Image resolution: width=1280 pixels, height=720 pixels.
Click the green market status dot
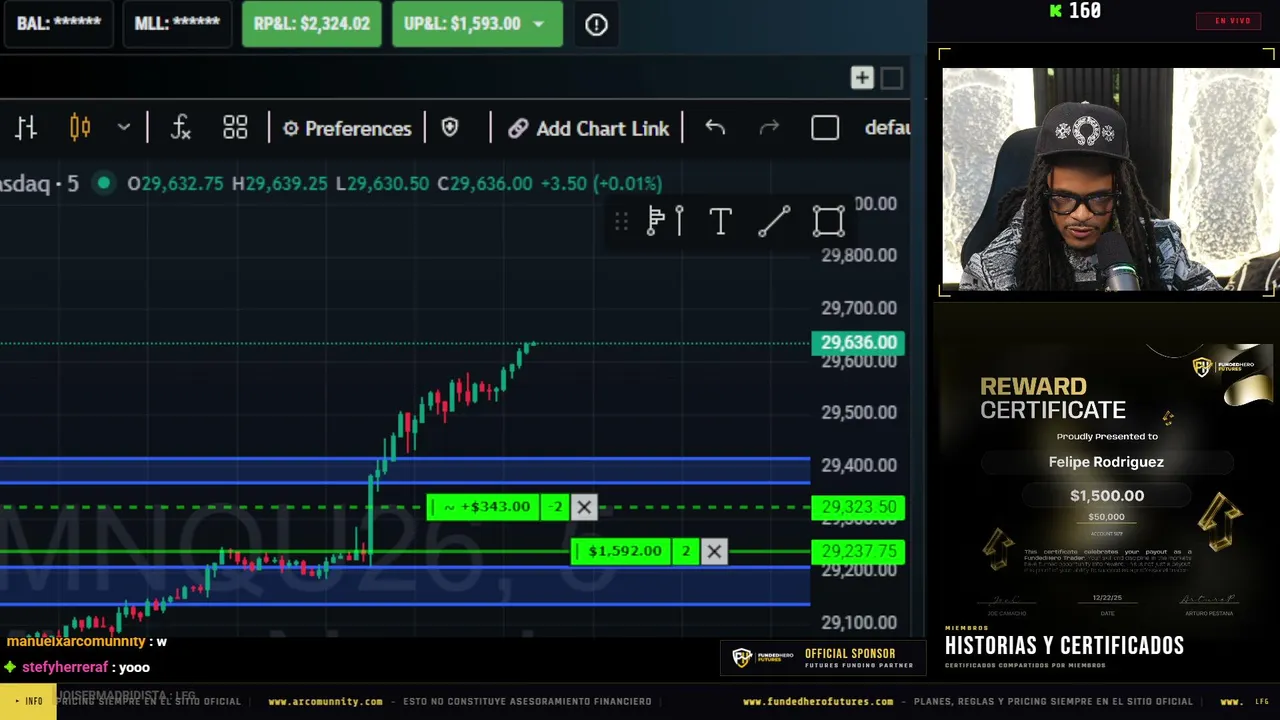pyautogui.click(x=103, y=183)
